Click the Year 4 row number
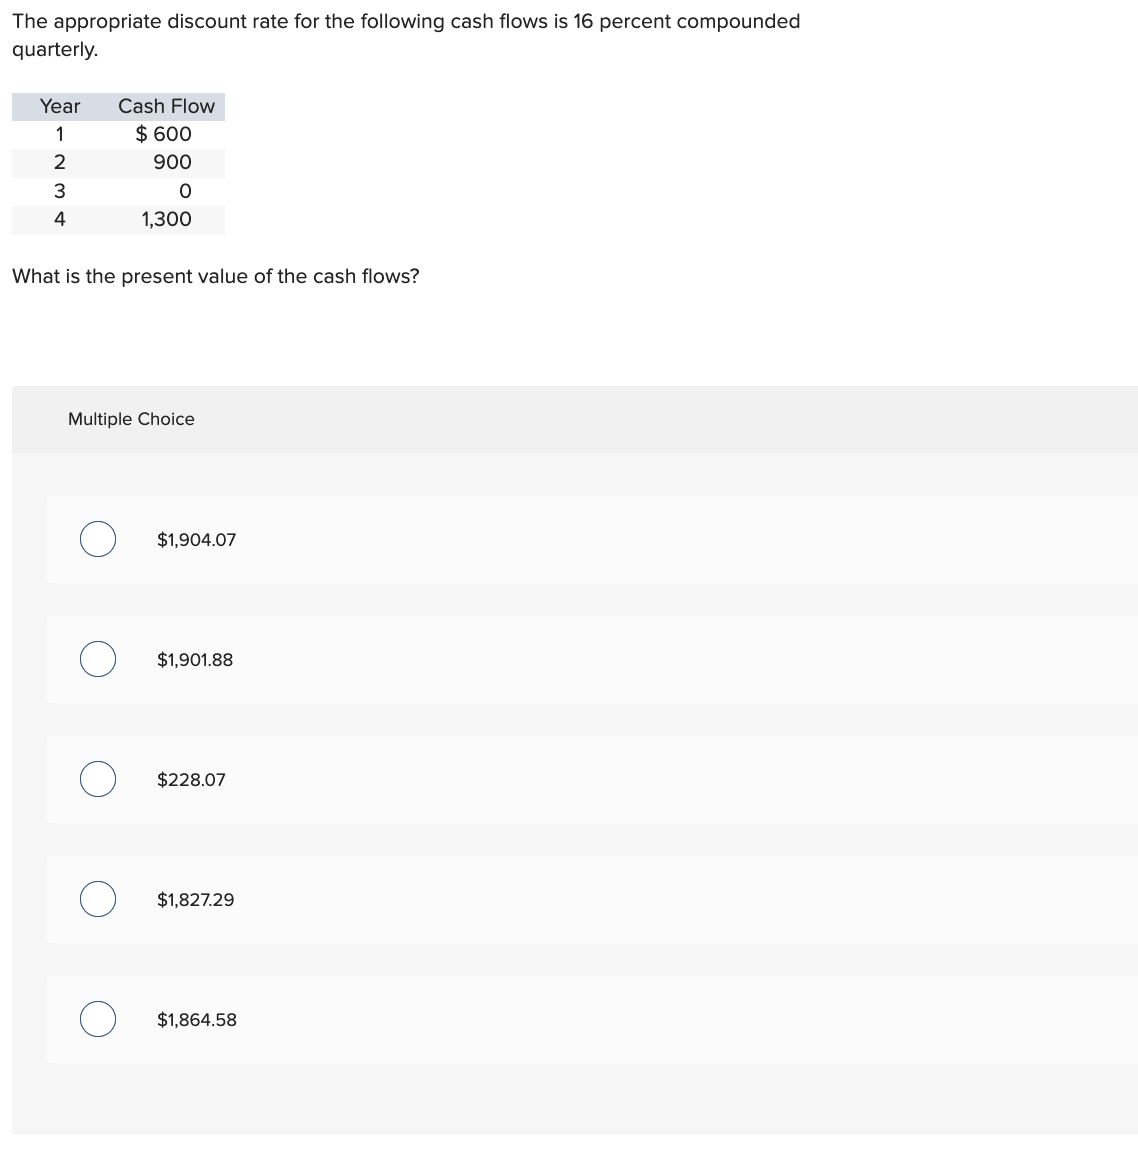Screen dimensions: 1138x1168 tap(60, 219)
